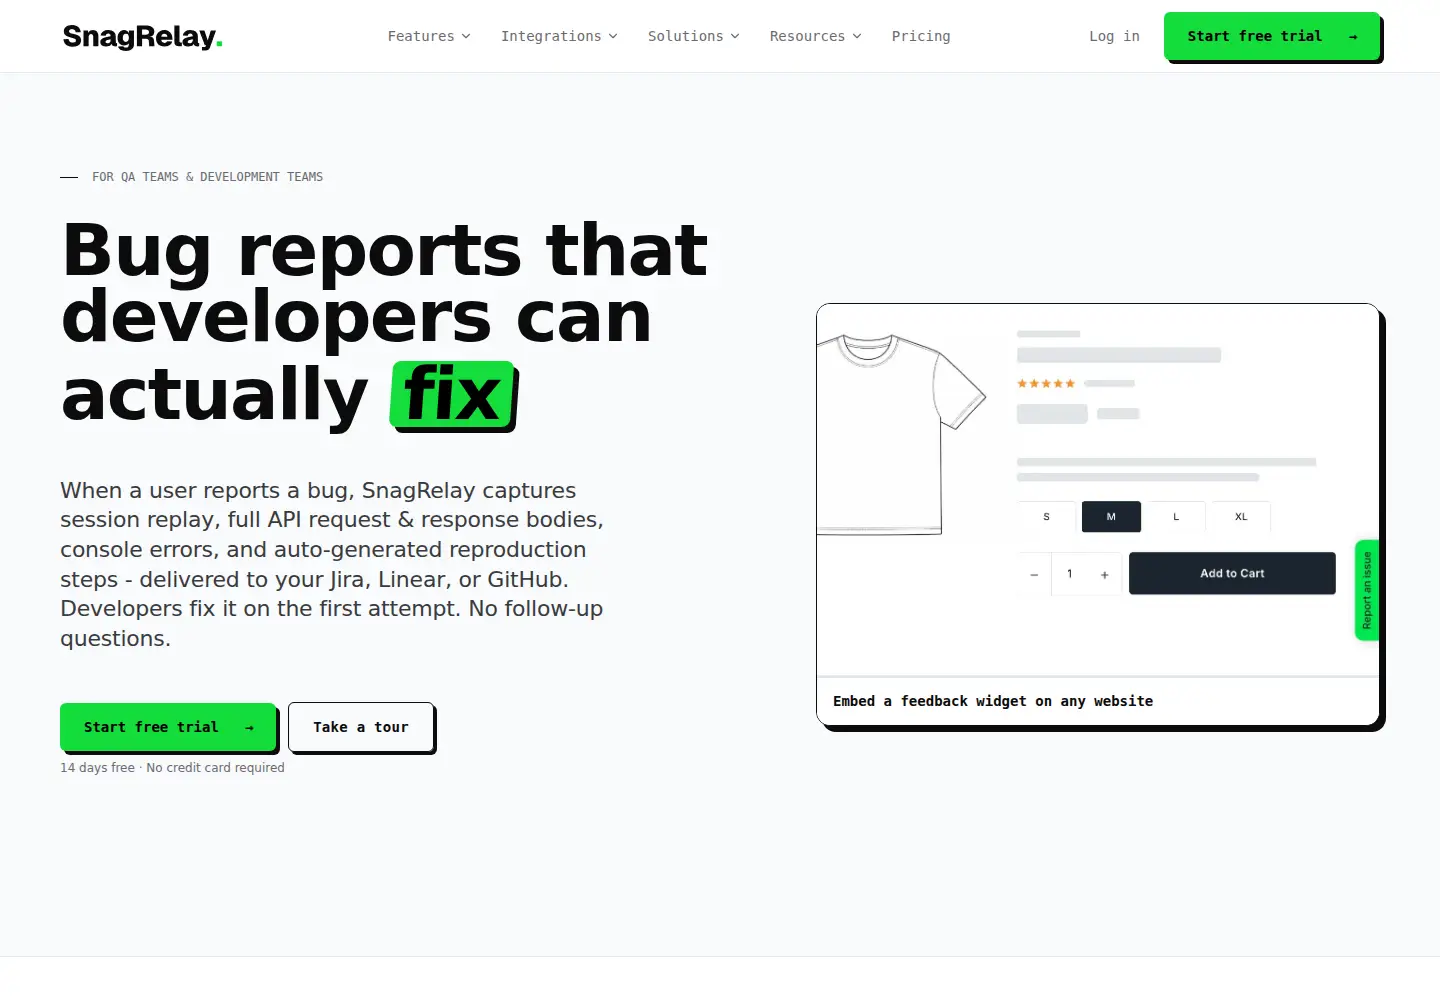Click the five-star product rating

point(1046,383)
